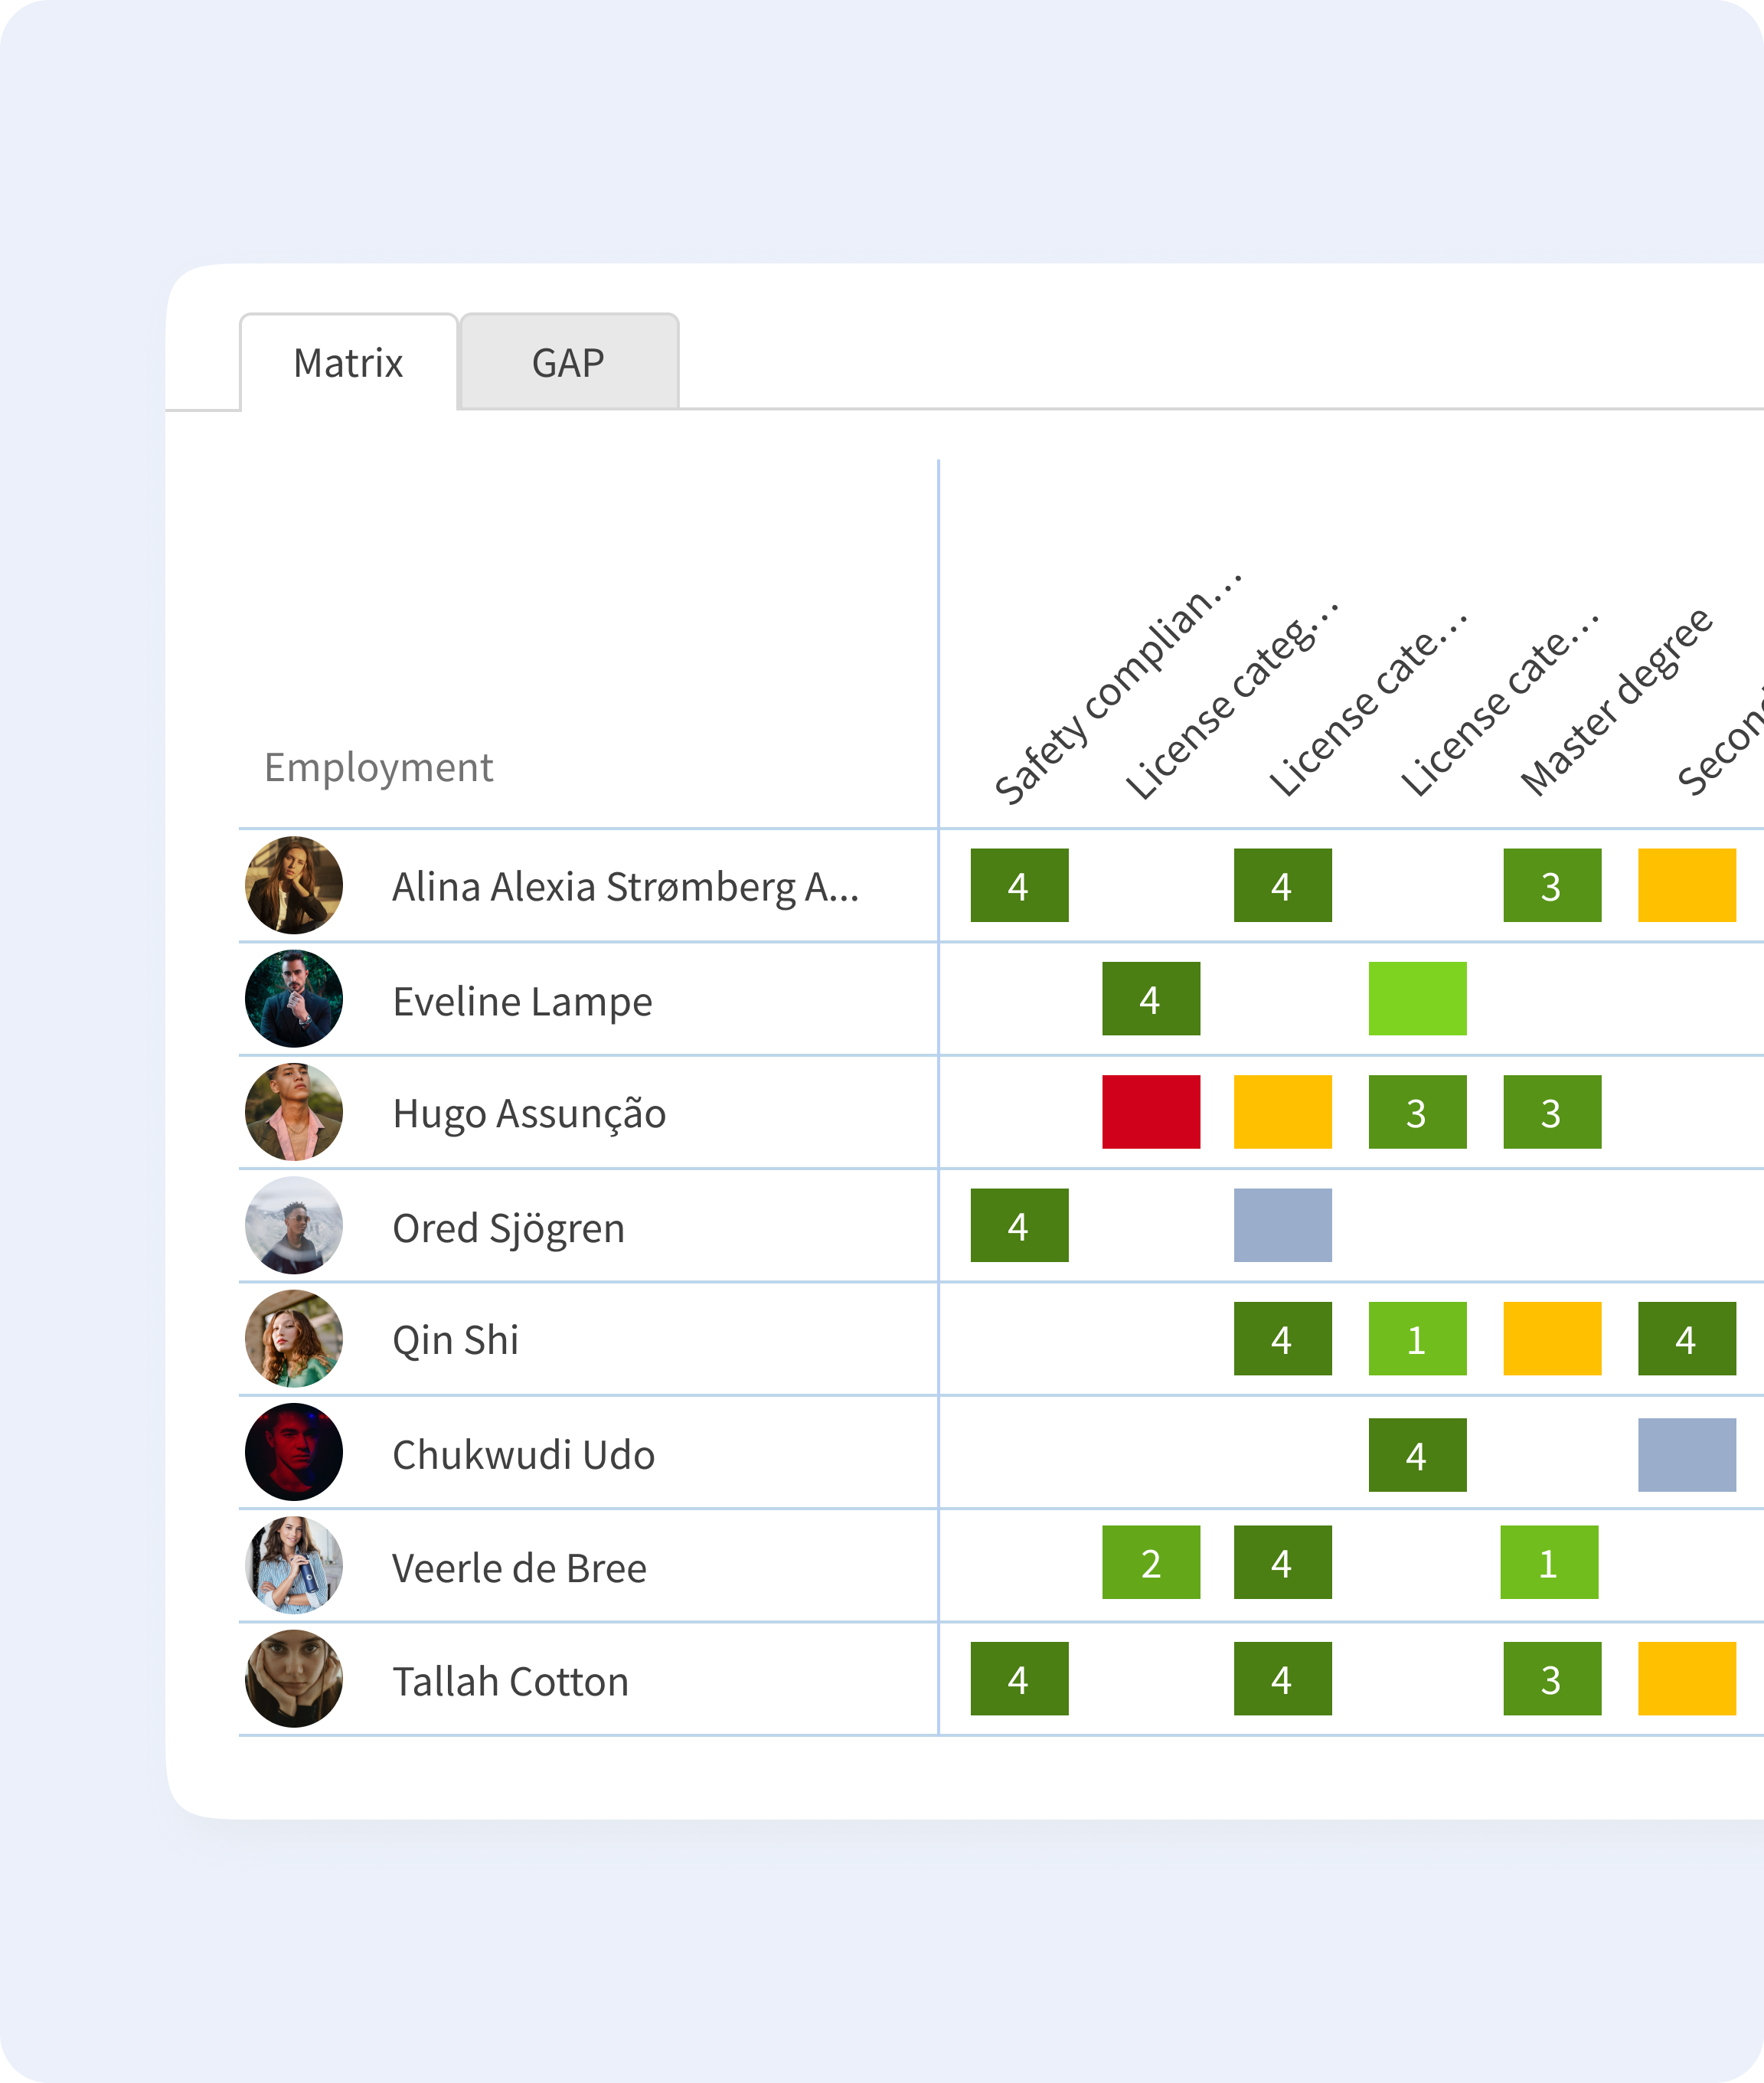Viewport: 1764px width, 2083px height.
Task: Open Veerle de Bree's name link
Action: [x=519, y=1567]
